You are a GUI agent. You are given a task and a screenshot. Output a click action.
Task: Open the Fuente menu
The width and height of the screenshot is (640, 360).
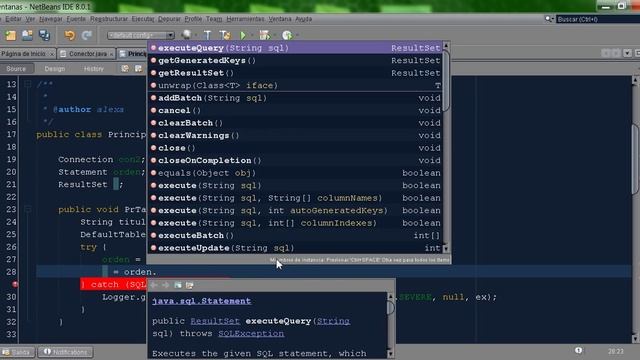click(x=76, y=19)
